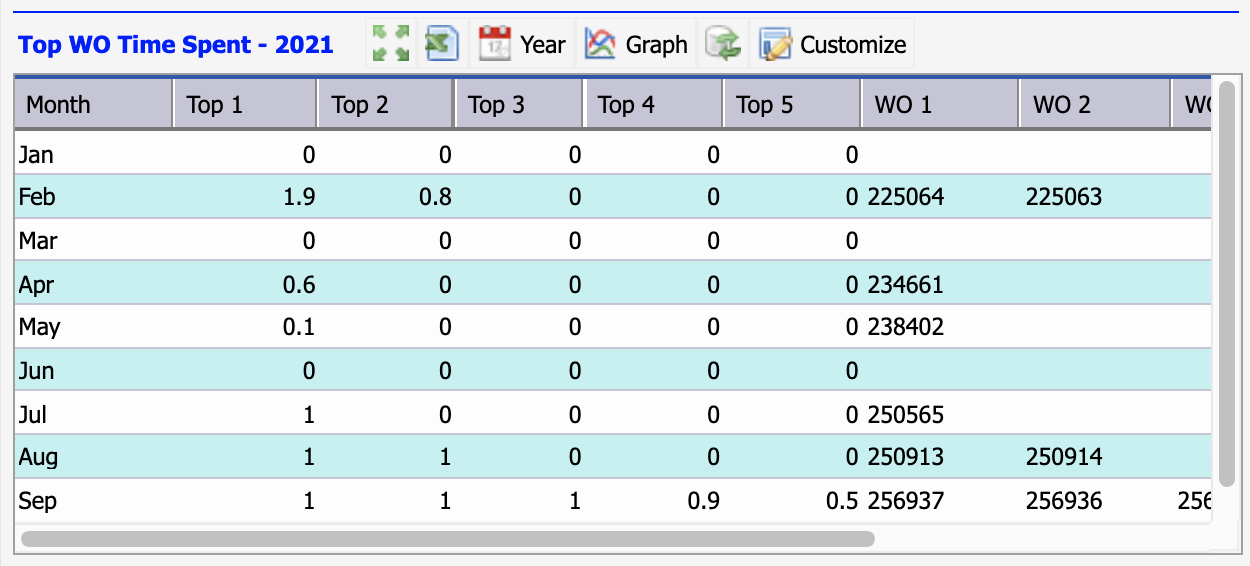
Task: Select the Mar row label
Action: [38, 241]
